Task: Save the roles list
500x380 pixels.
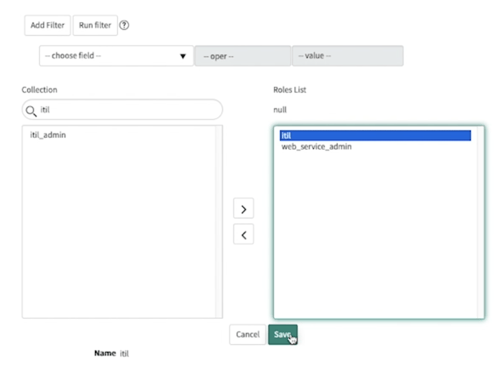Action: (x=283, y=334)
